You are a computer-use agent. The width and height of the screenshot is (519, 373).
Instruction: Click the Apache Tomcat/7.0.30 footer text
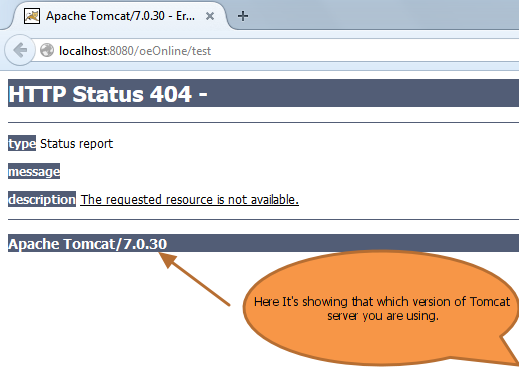87,244
